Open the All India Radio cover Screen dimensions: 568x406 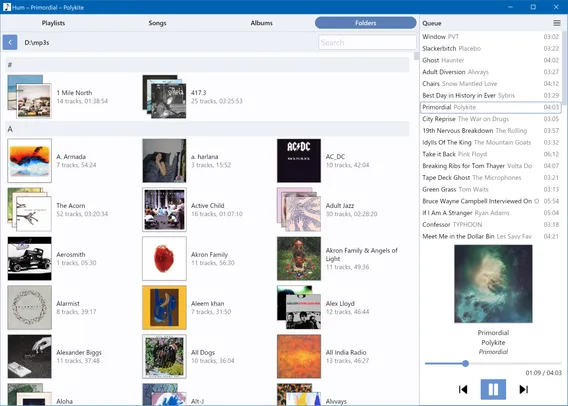[x=299, y=356]
